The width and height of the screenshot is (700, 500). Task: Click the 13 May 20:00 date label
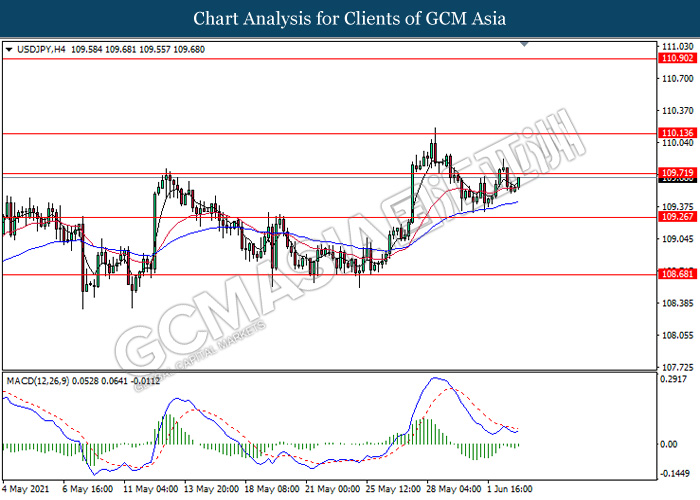(x=212, y=489)
